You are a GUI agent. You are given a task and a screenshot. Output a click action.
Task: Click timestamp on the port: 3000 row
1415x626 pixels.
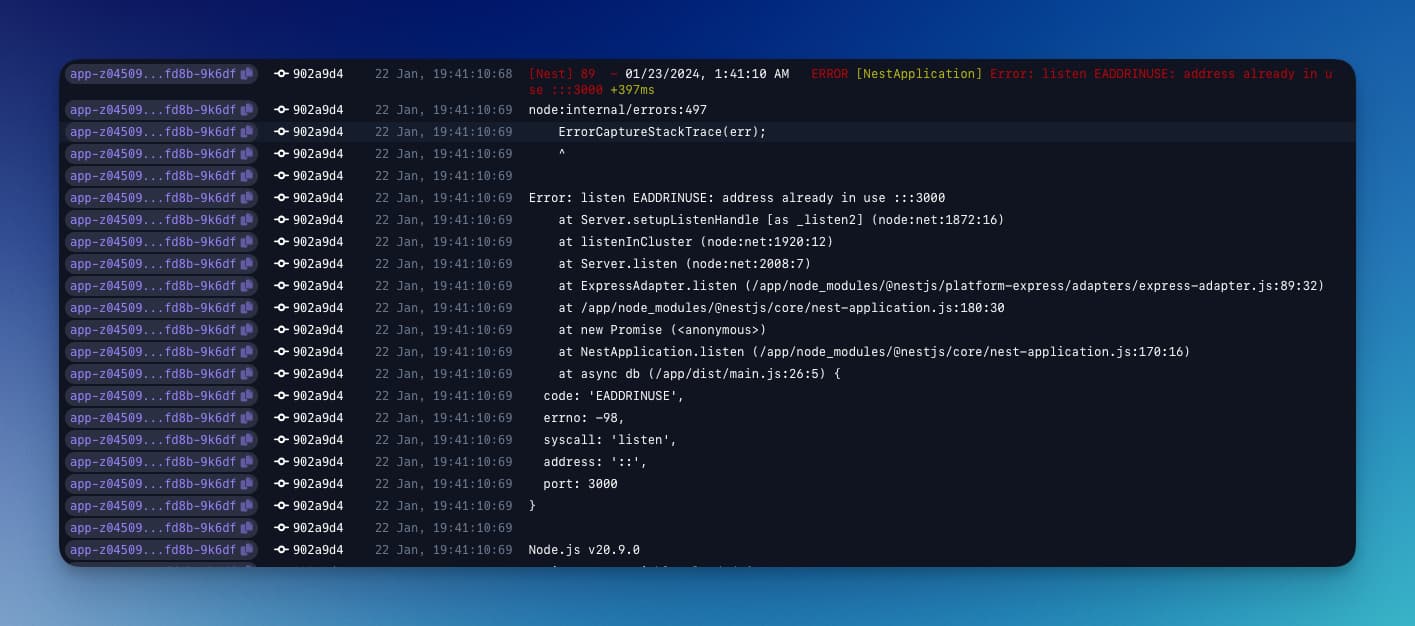pos(443,484)
